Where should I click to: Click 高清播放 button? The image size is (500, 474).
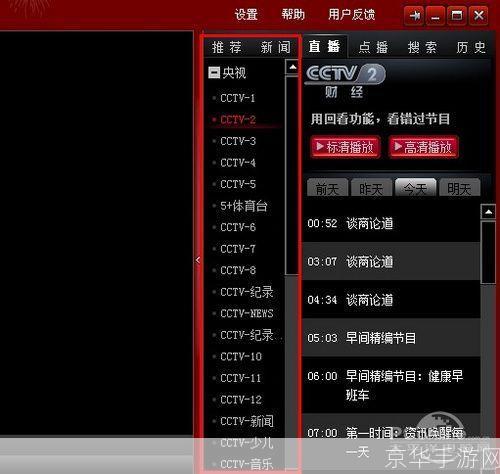[423, 147]
